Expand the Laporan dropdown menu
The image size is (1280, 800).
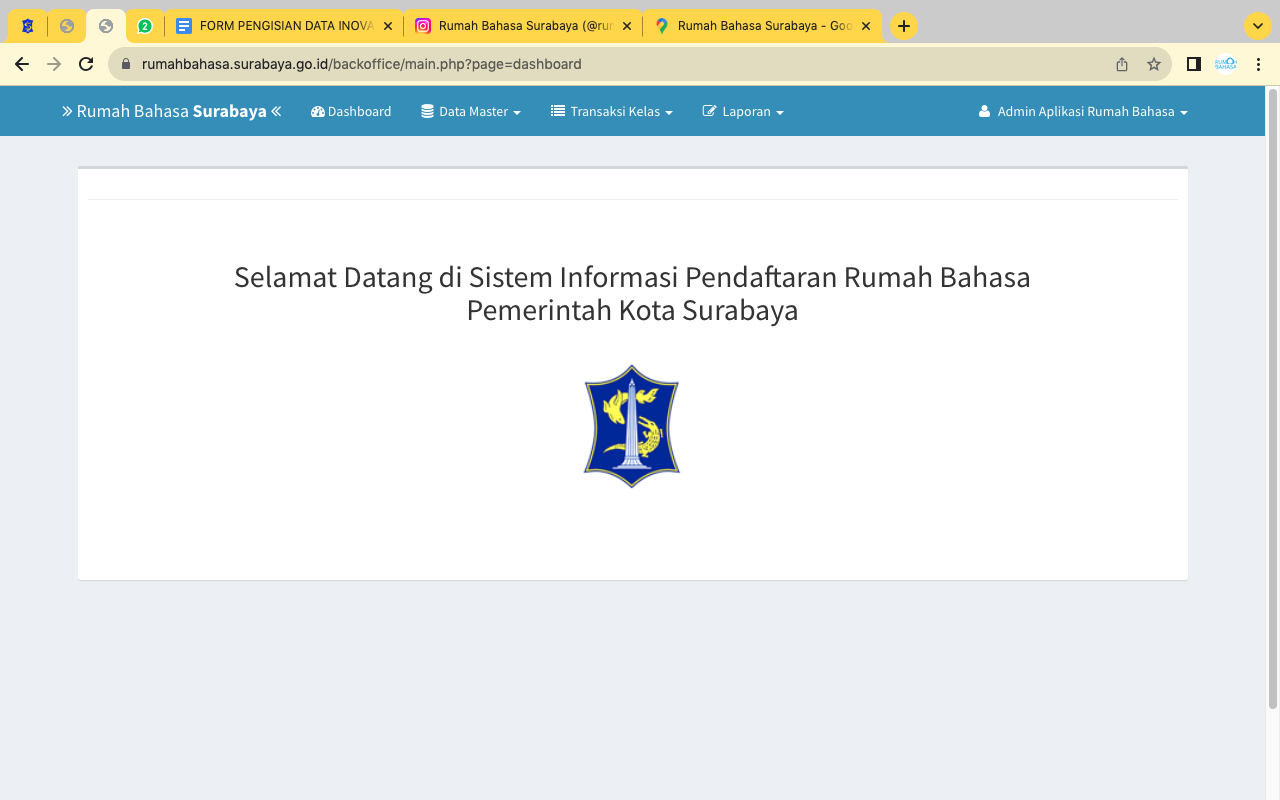[x=743, y=112]
